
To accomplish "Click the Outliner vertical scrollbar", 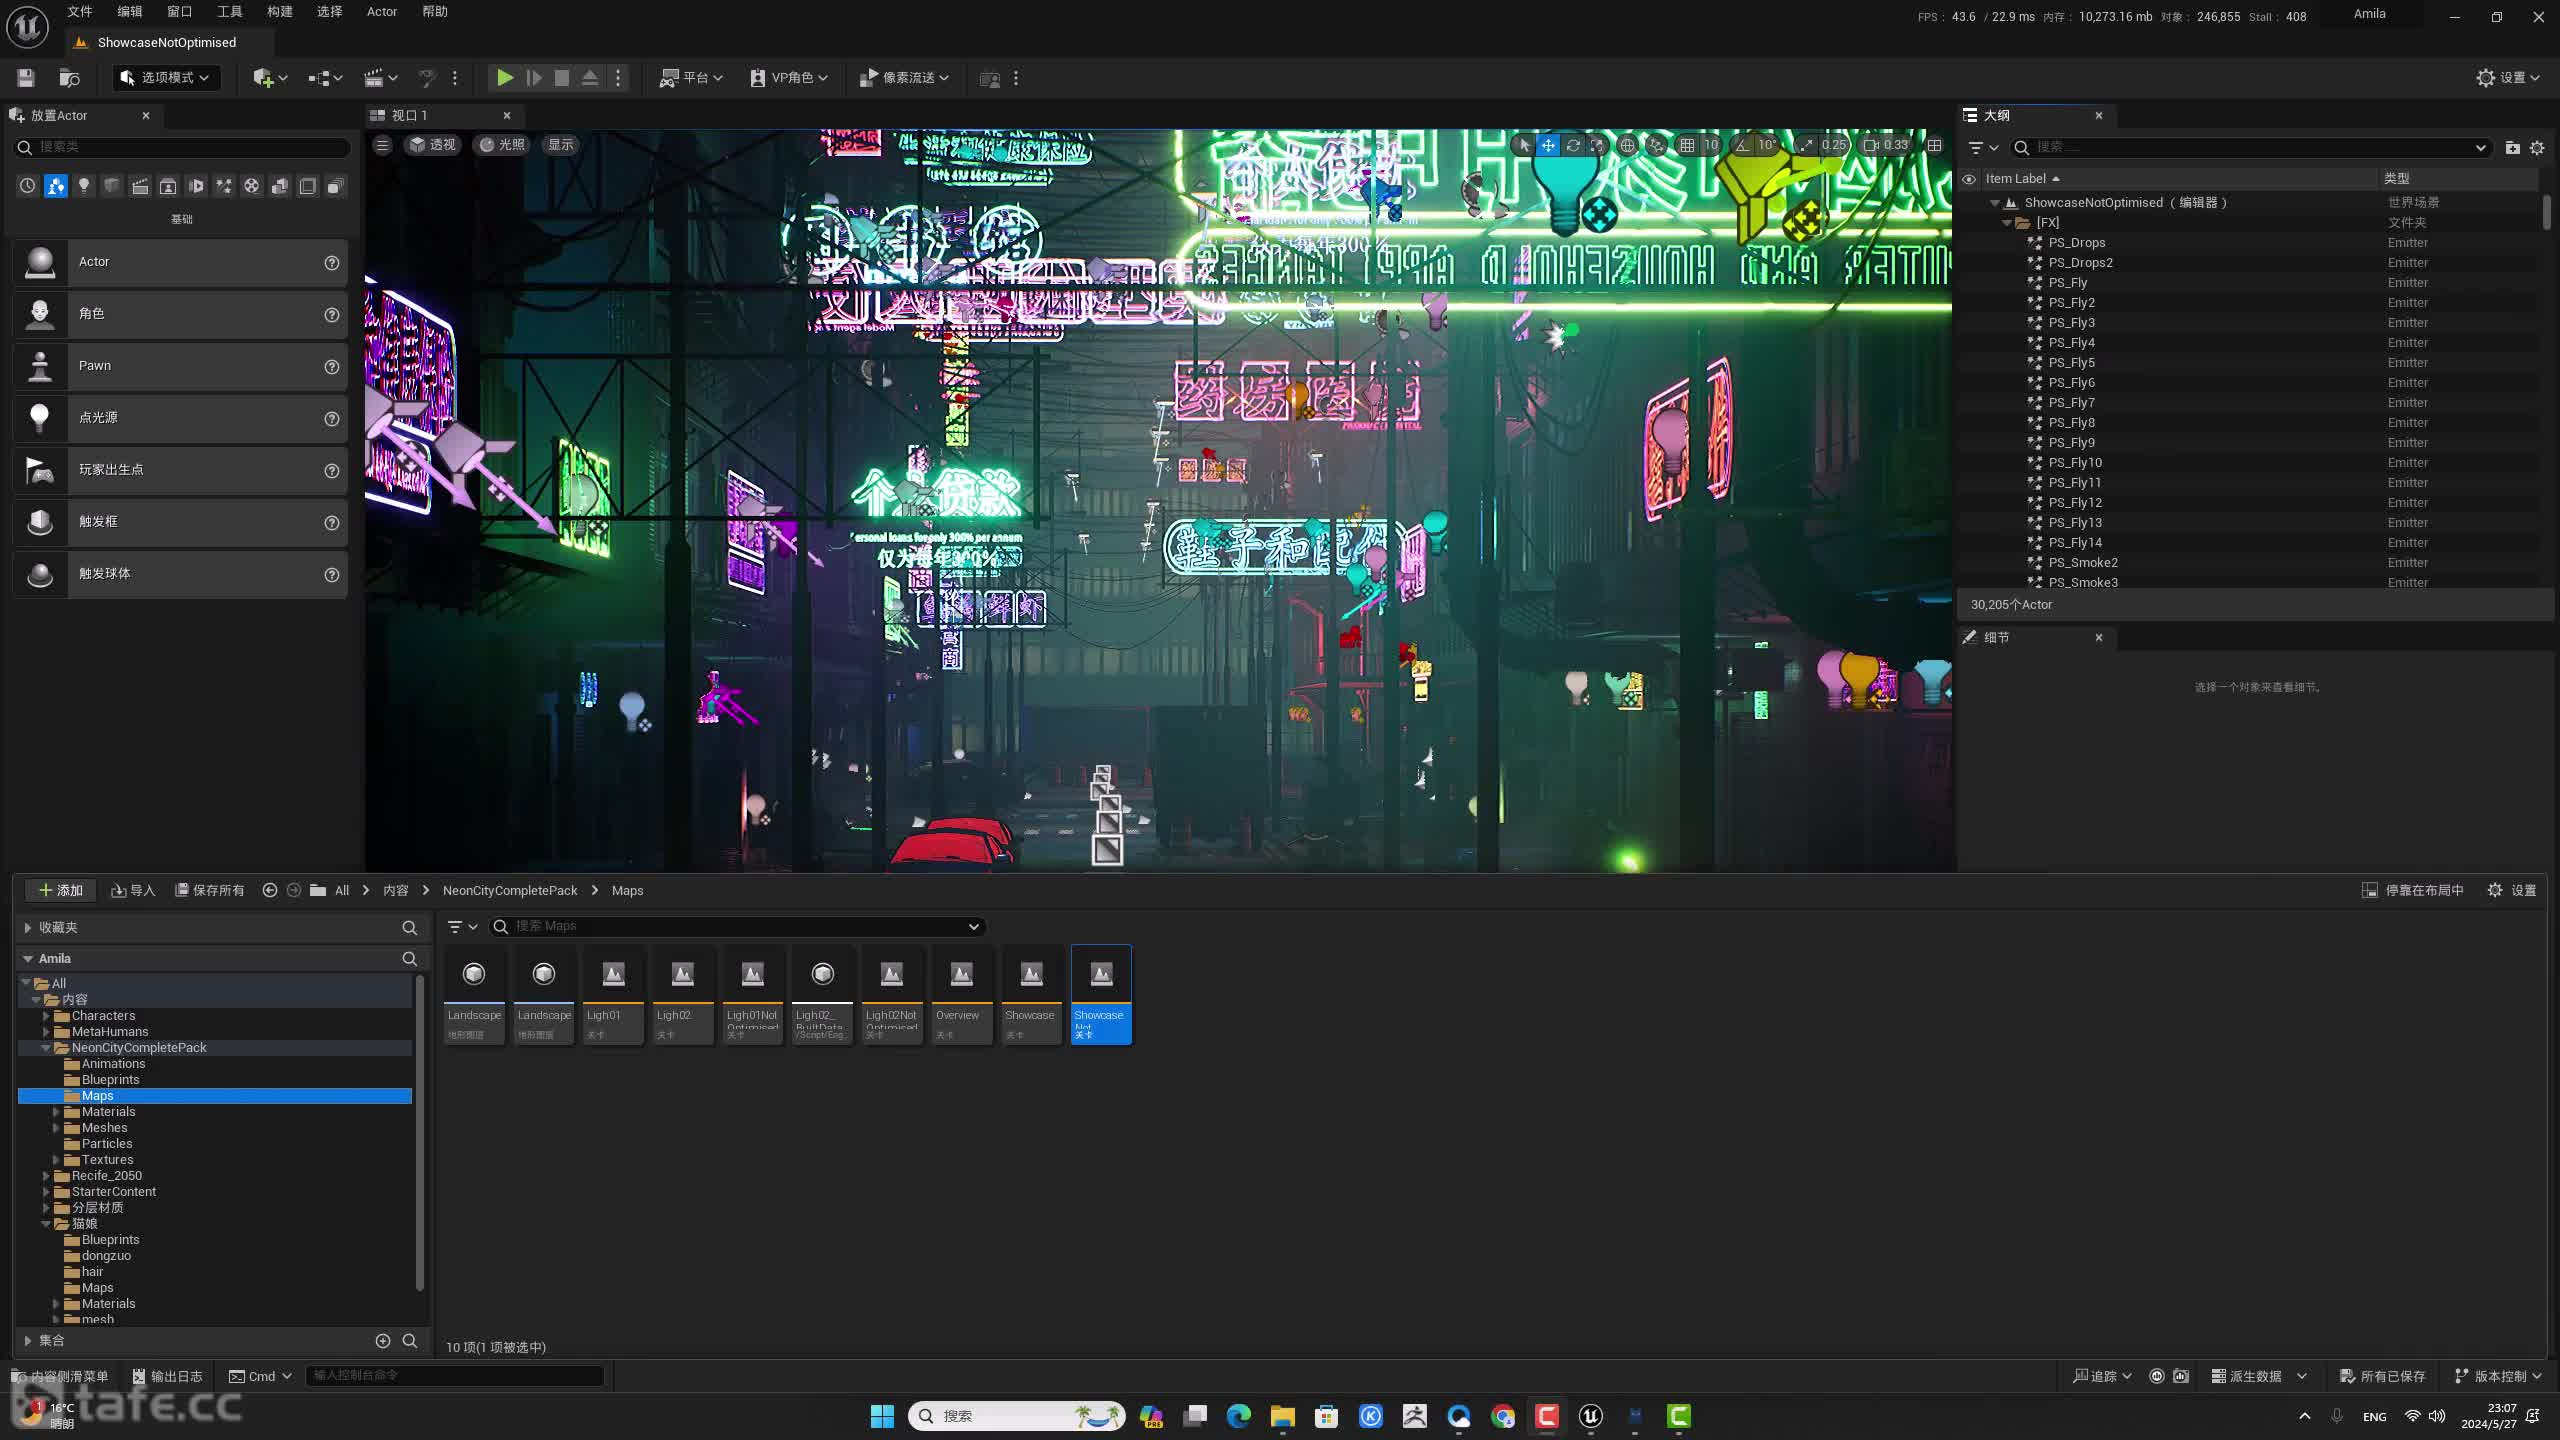I will click(2546, 212).
